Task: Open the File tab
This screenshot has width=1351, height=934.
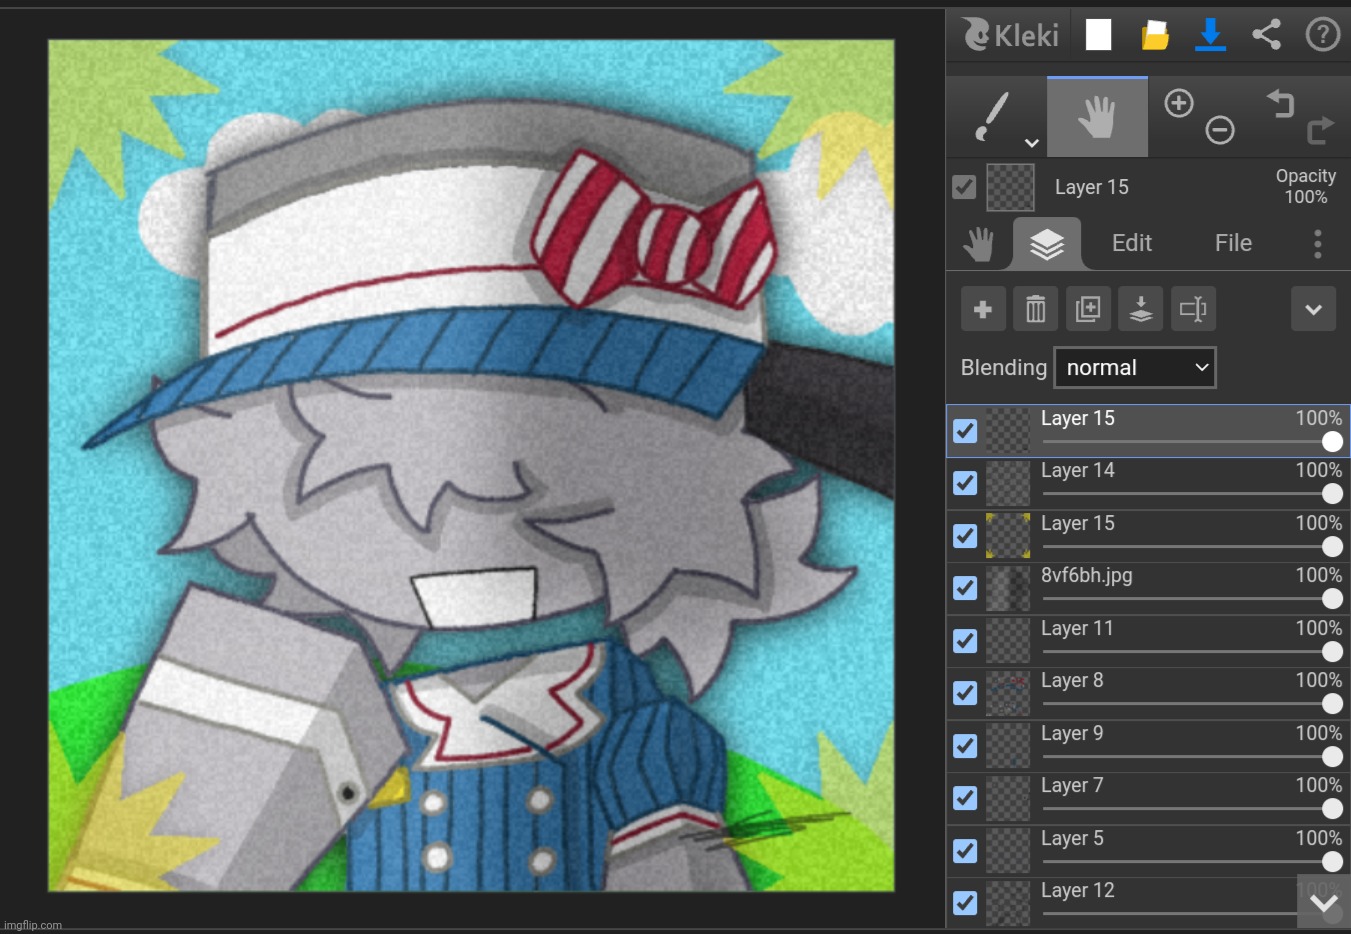Action: pos(1233,243)
